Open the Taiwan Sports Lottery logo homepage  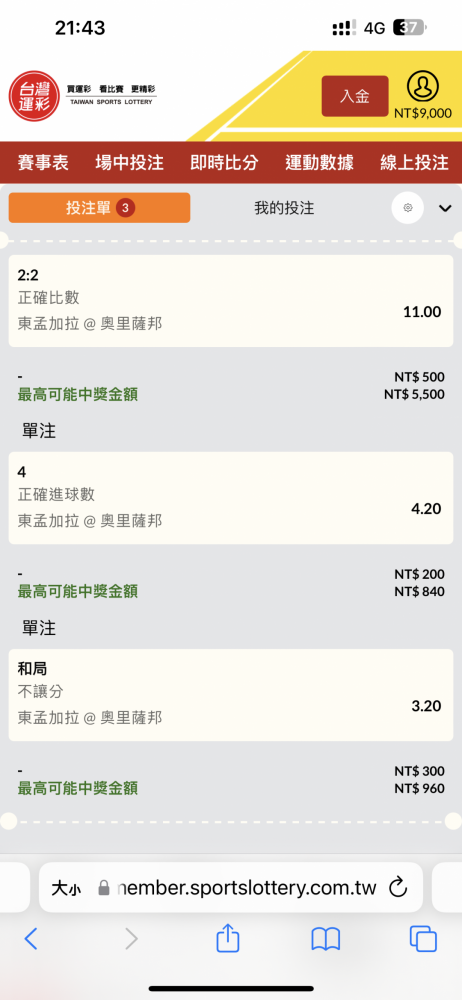[83, 96]
